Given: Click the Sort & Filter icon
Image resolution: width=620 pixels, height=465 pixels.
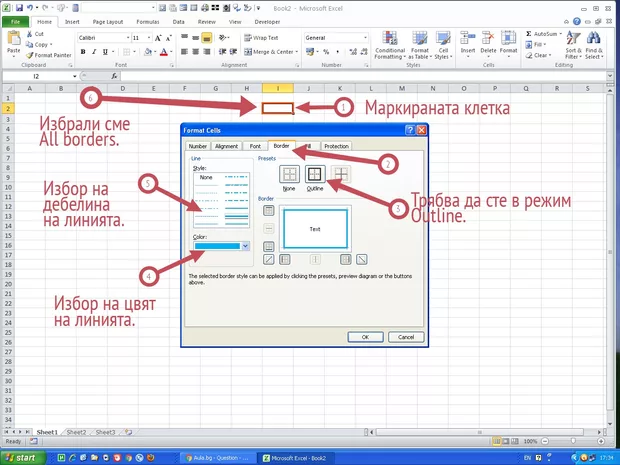Looking at the screenshot, I should 573,46.
